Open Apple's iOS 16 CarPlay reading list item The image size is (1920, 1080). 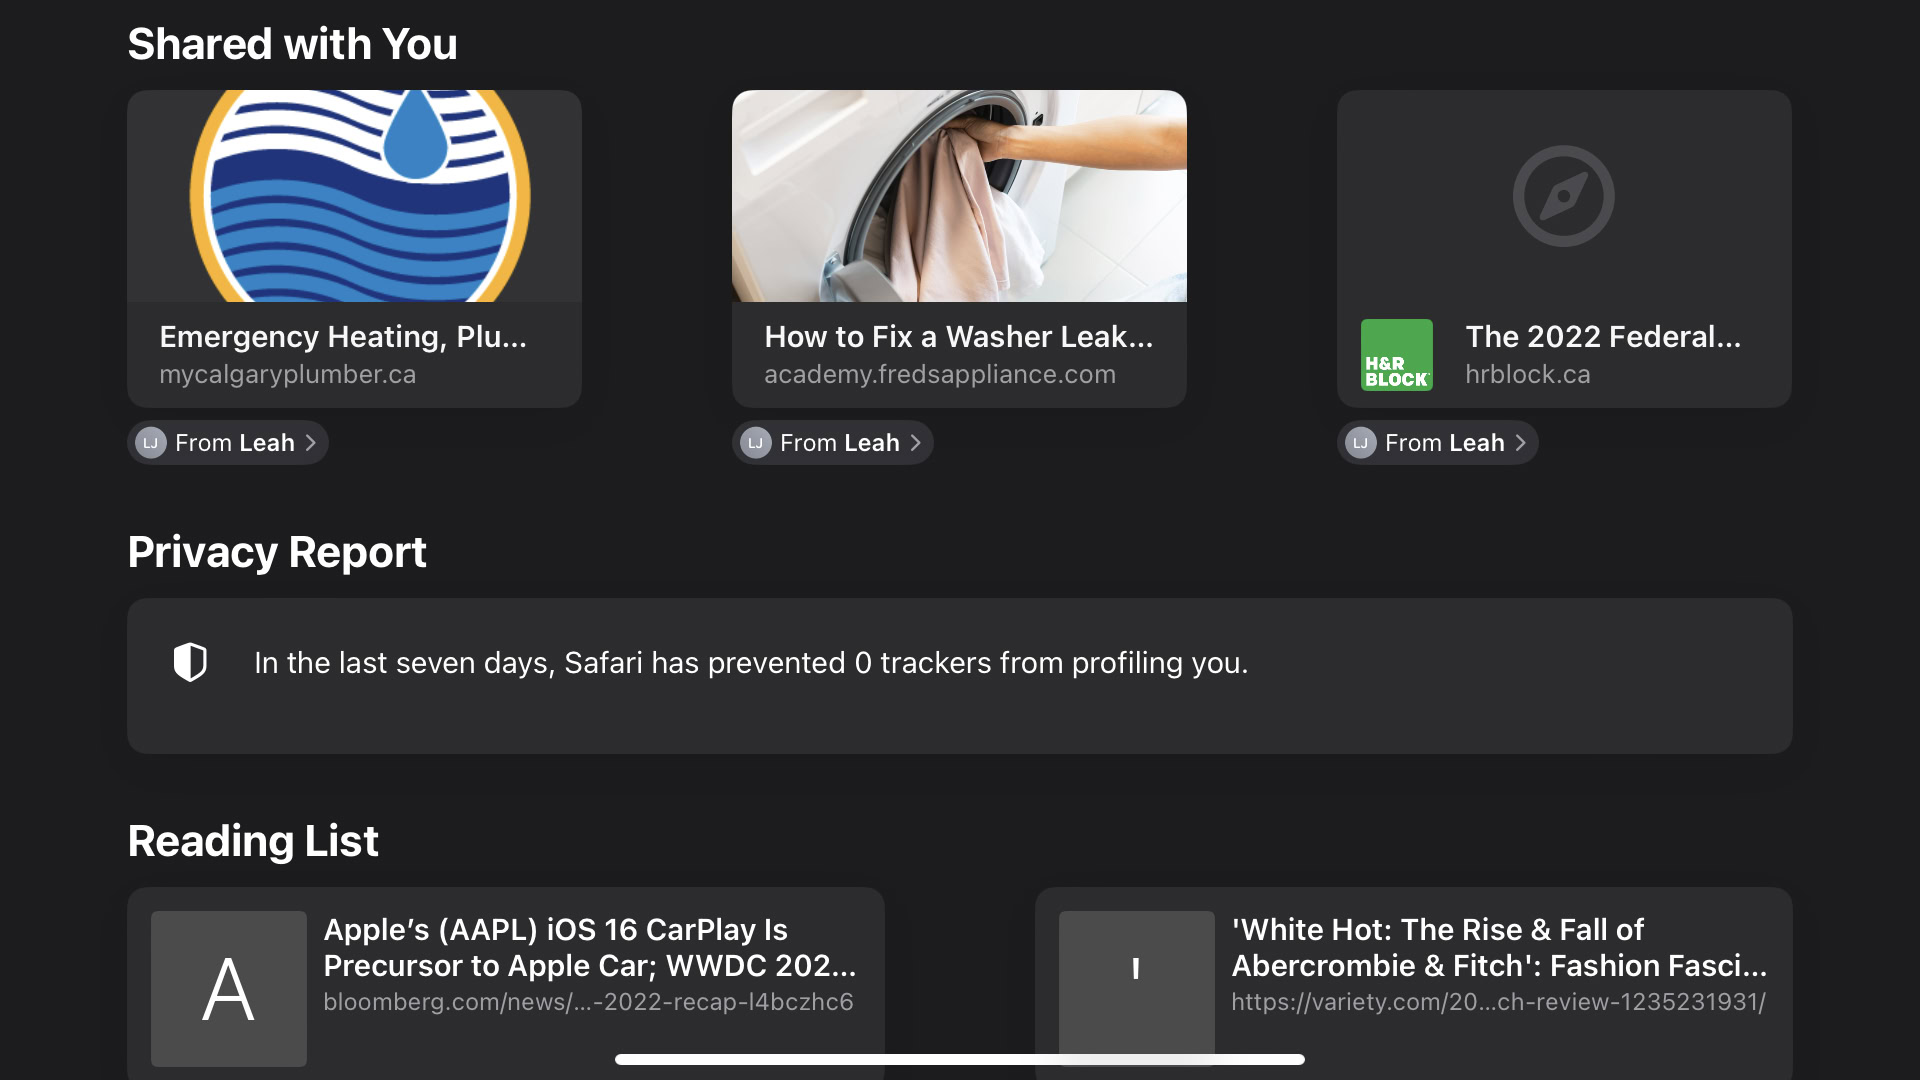point(589,948)
